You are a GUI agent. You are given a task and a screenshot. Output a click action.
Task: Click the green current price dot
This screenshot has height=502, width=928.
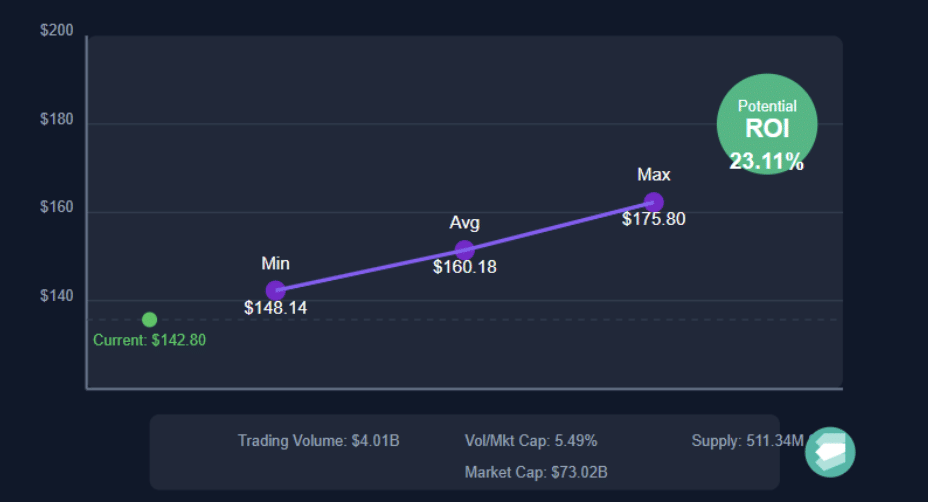tap(149, 320)
